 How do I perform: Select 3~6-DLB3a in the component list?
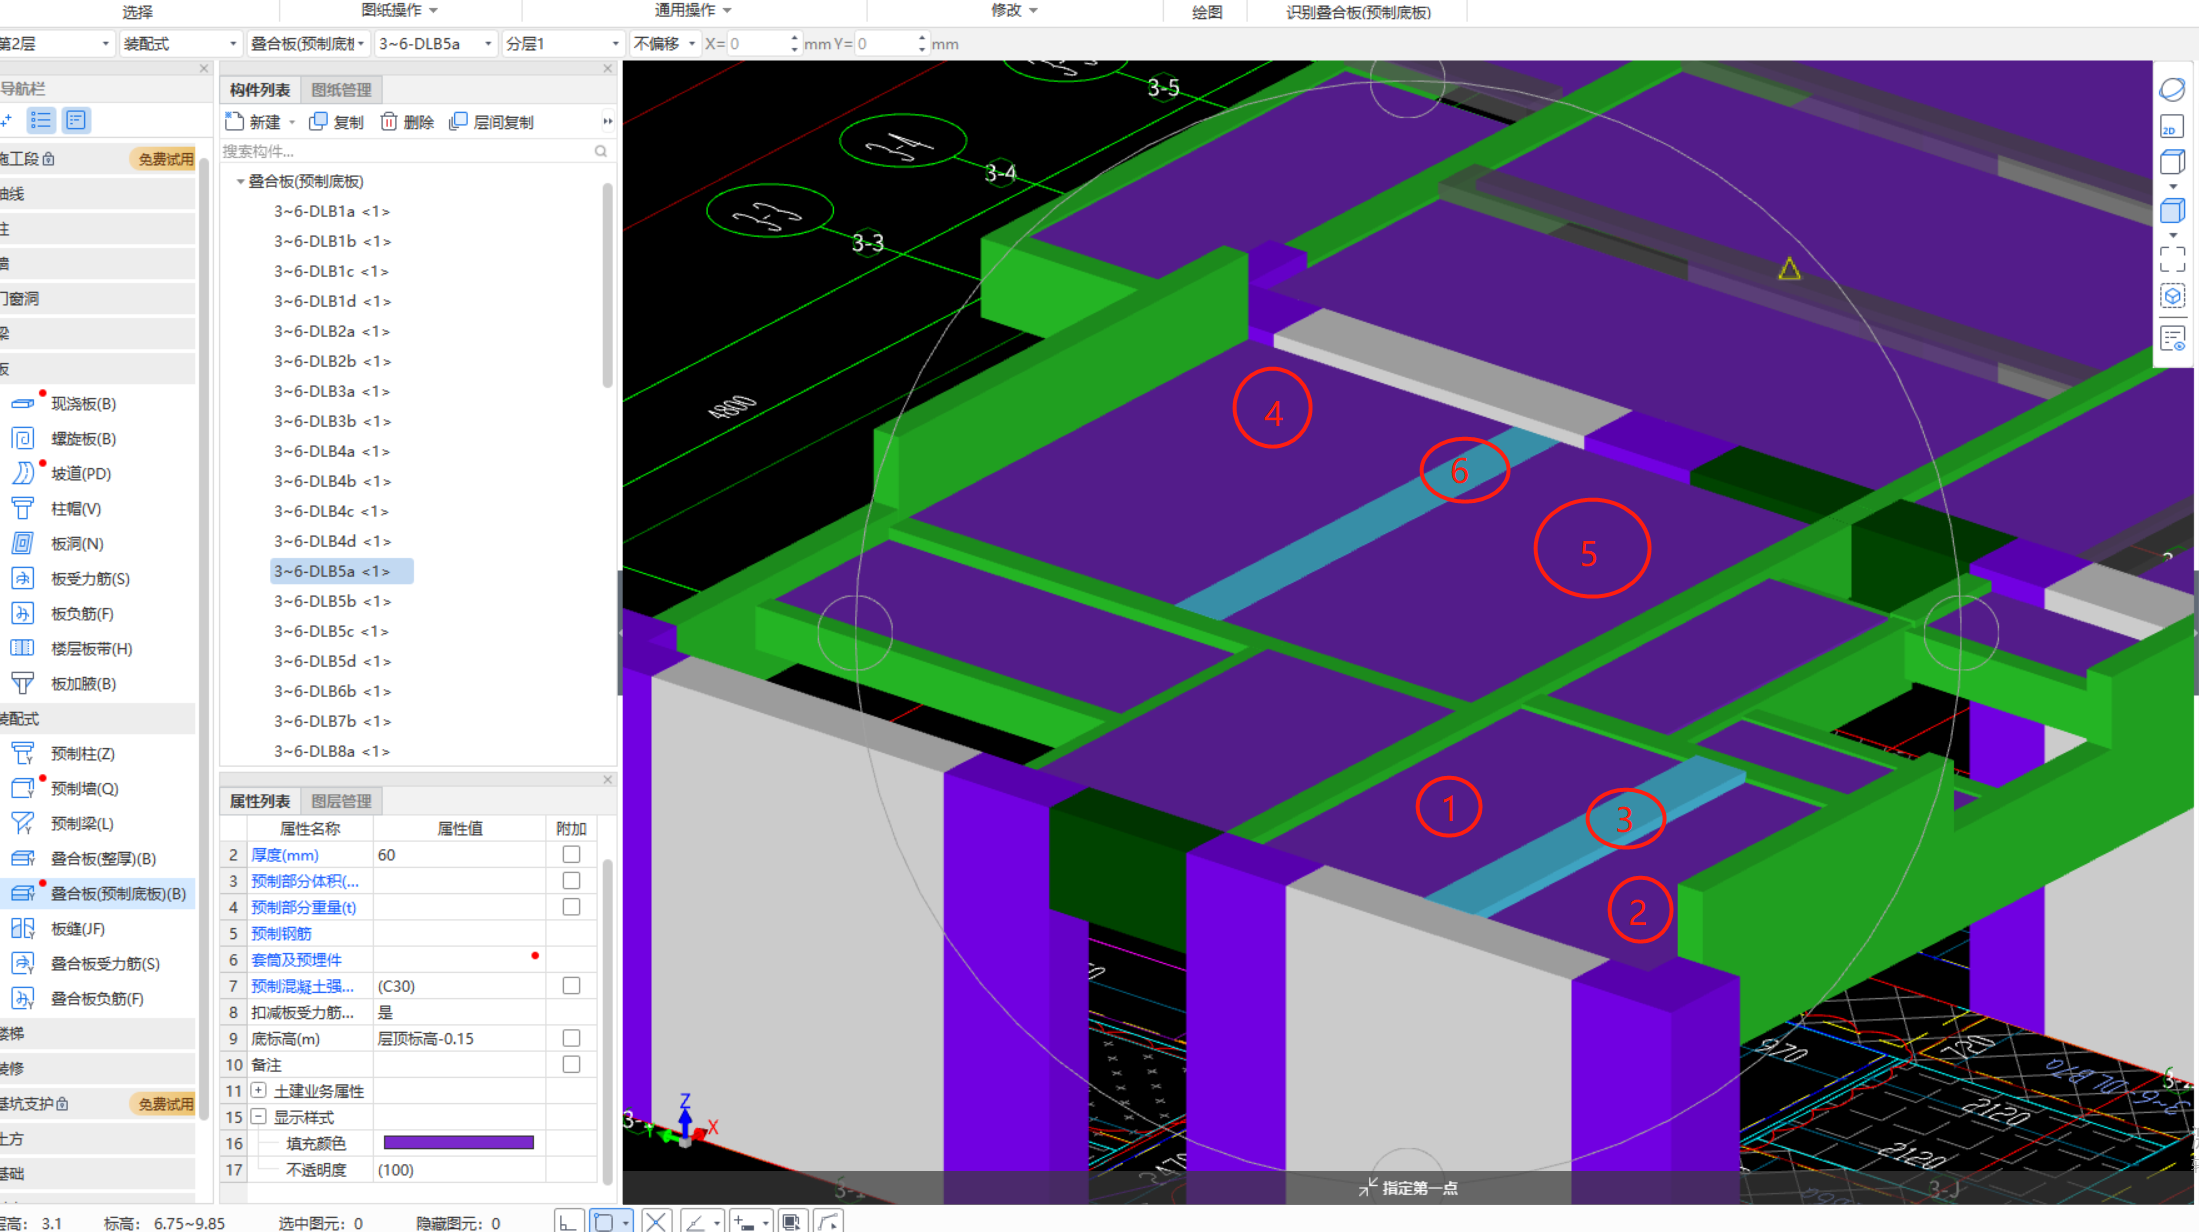click(x=332, y=391)
